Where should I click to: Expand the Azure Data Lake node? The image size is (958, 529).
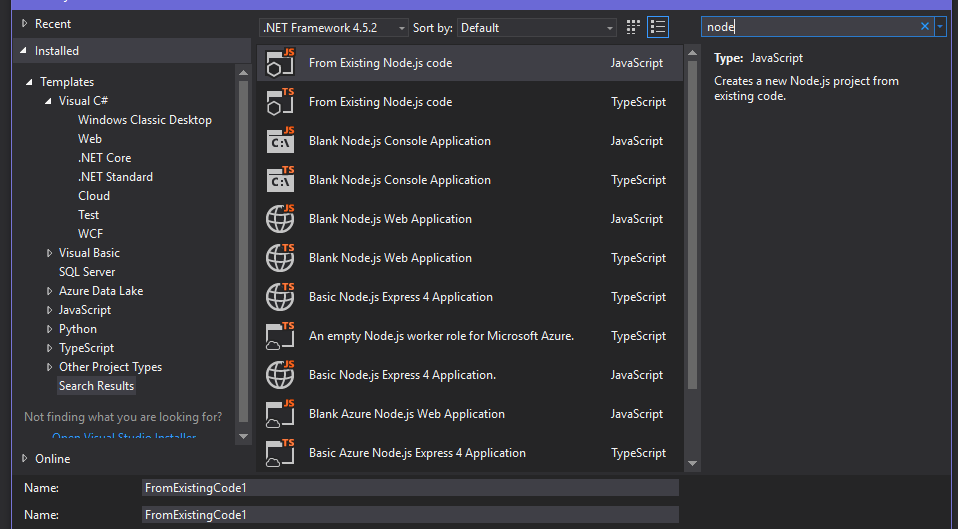pos(49,291)
